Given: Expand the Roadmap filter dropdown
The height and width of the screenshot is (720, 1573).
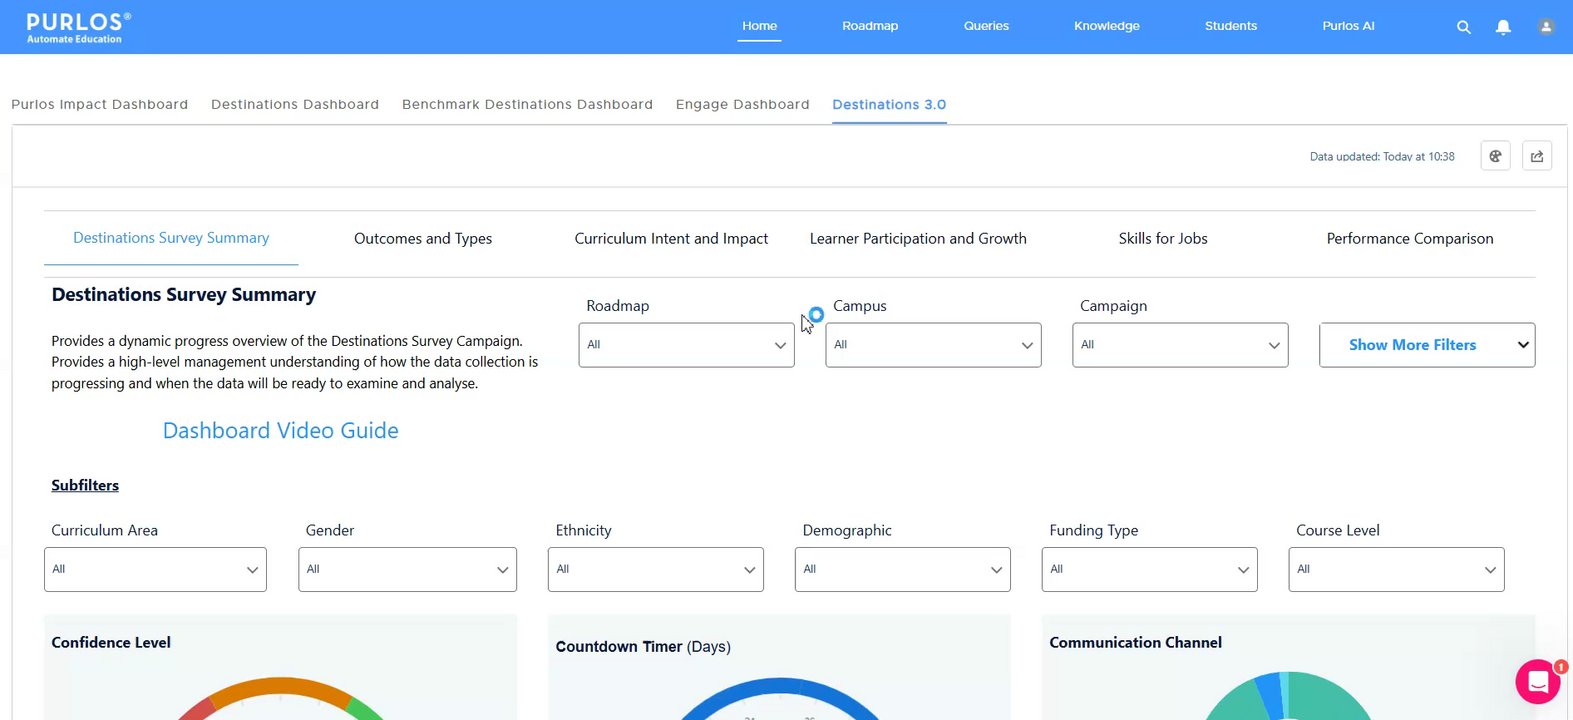Looking at the screenshot, I should [686, 345].
